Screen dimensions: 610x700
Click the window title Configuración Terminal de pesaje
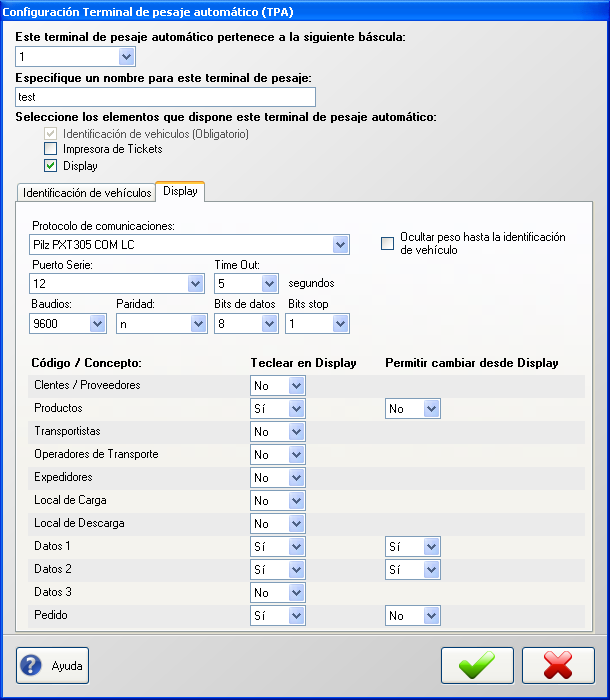tap(147, 12)
